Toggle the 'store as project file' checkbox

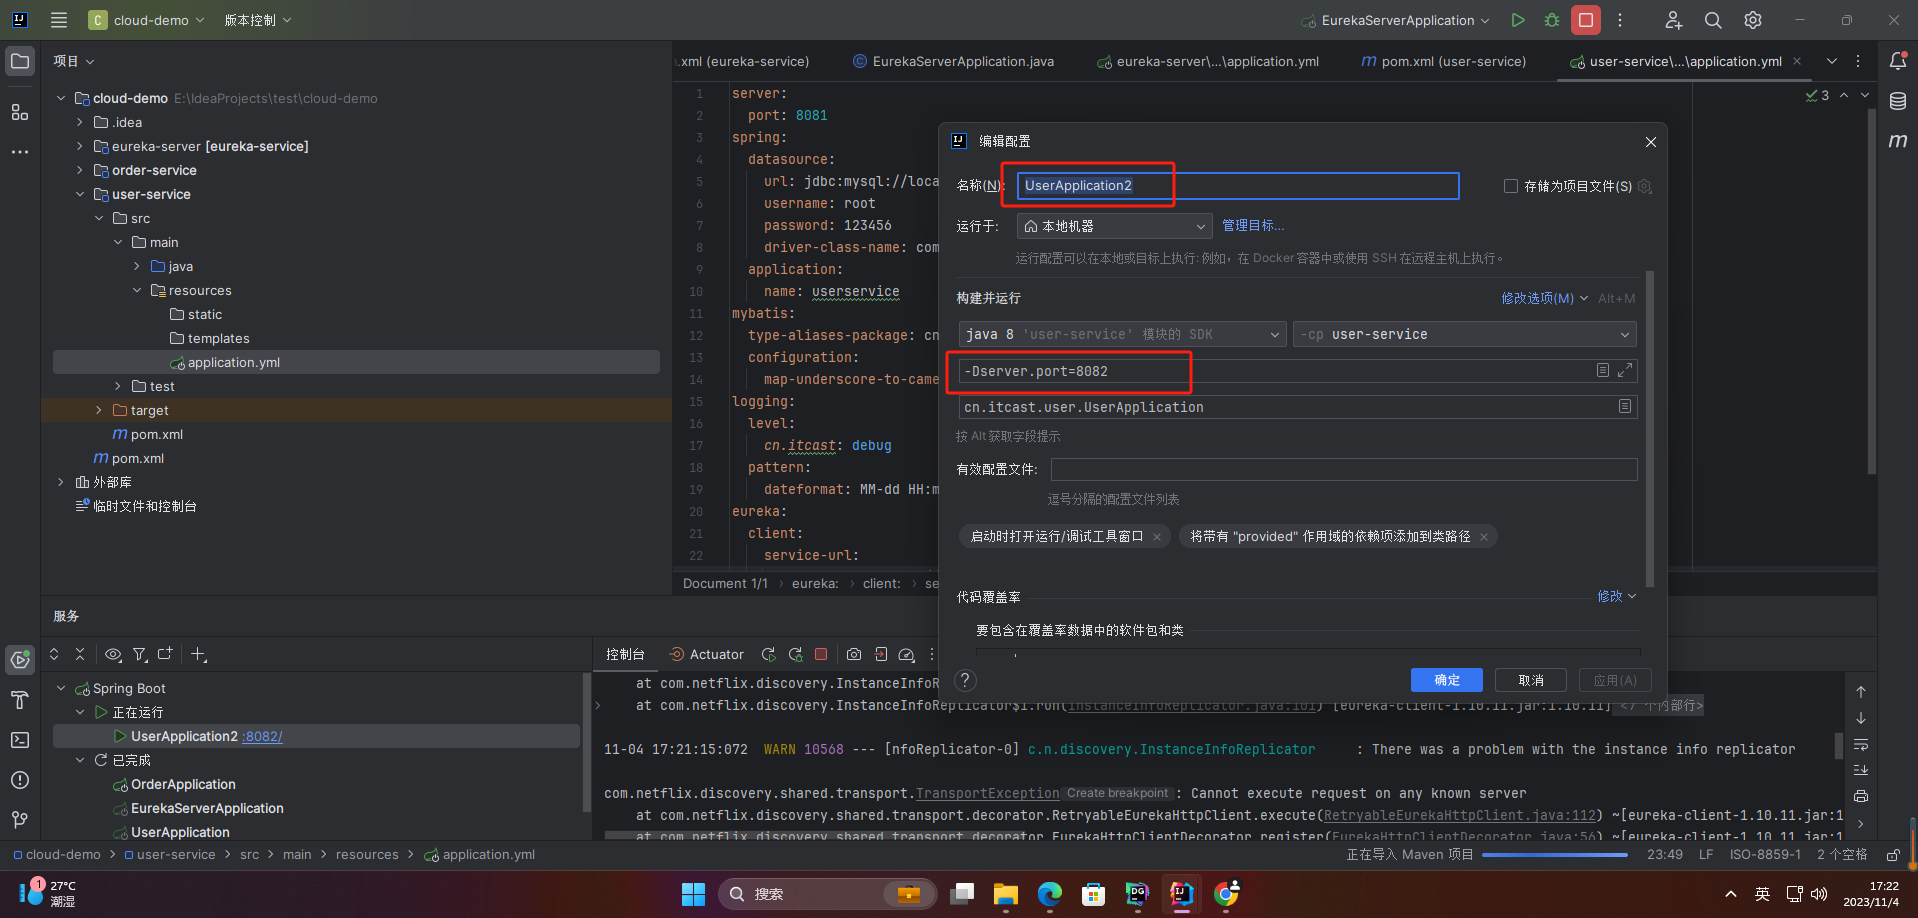tap(1511, 186)
